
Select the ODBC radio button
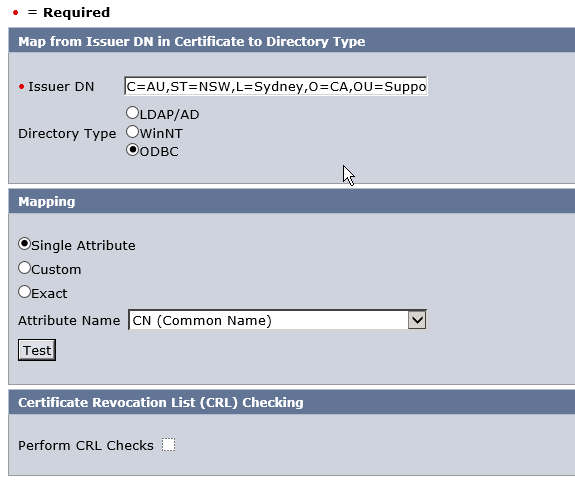[132, 150]
